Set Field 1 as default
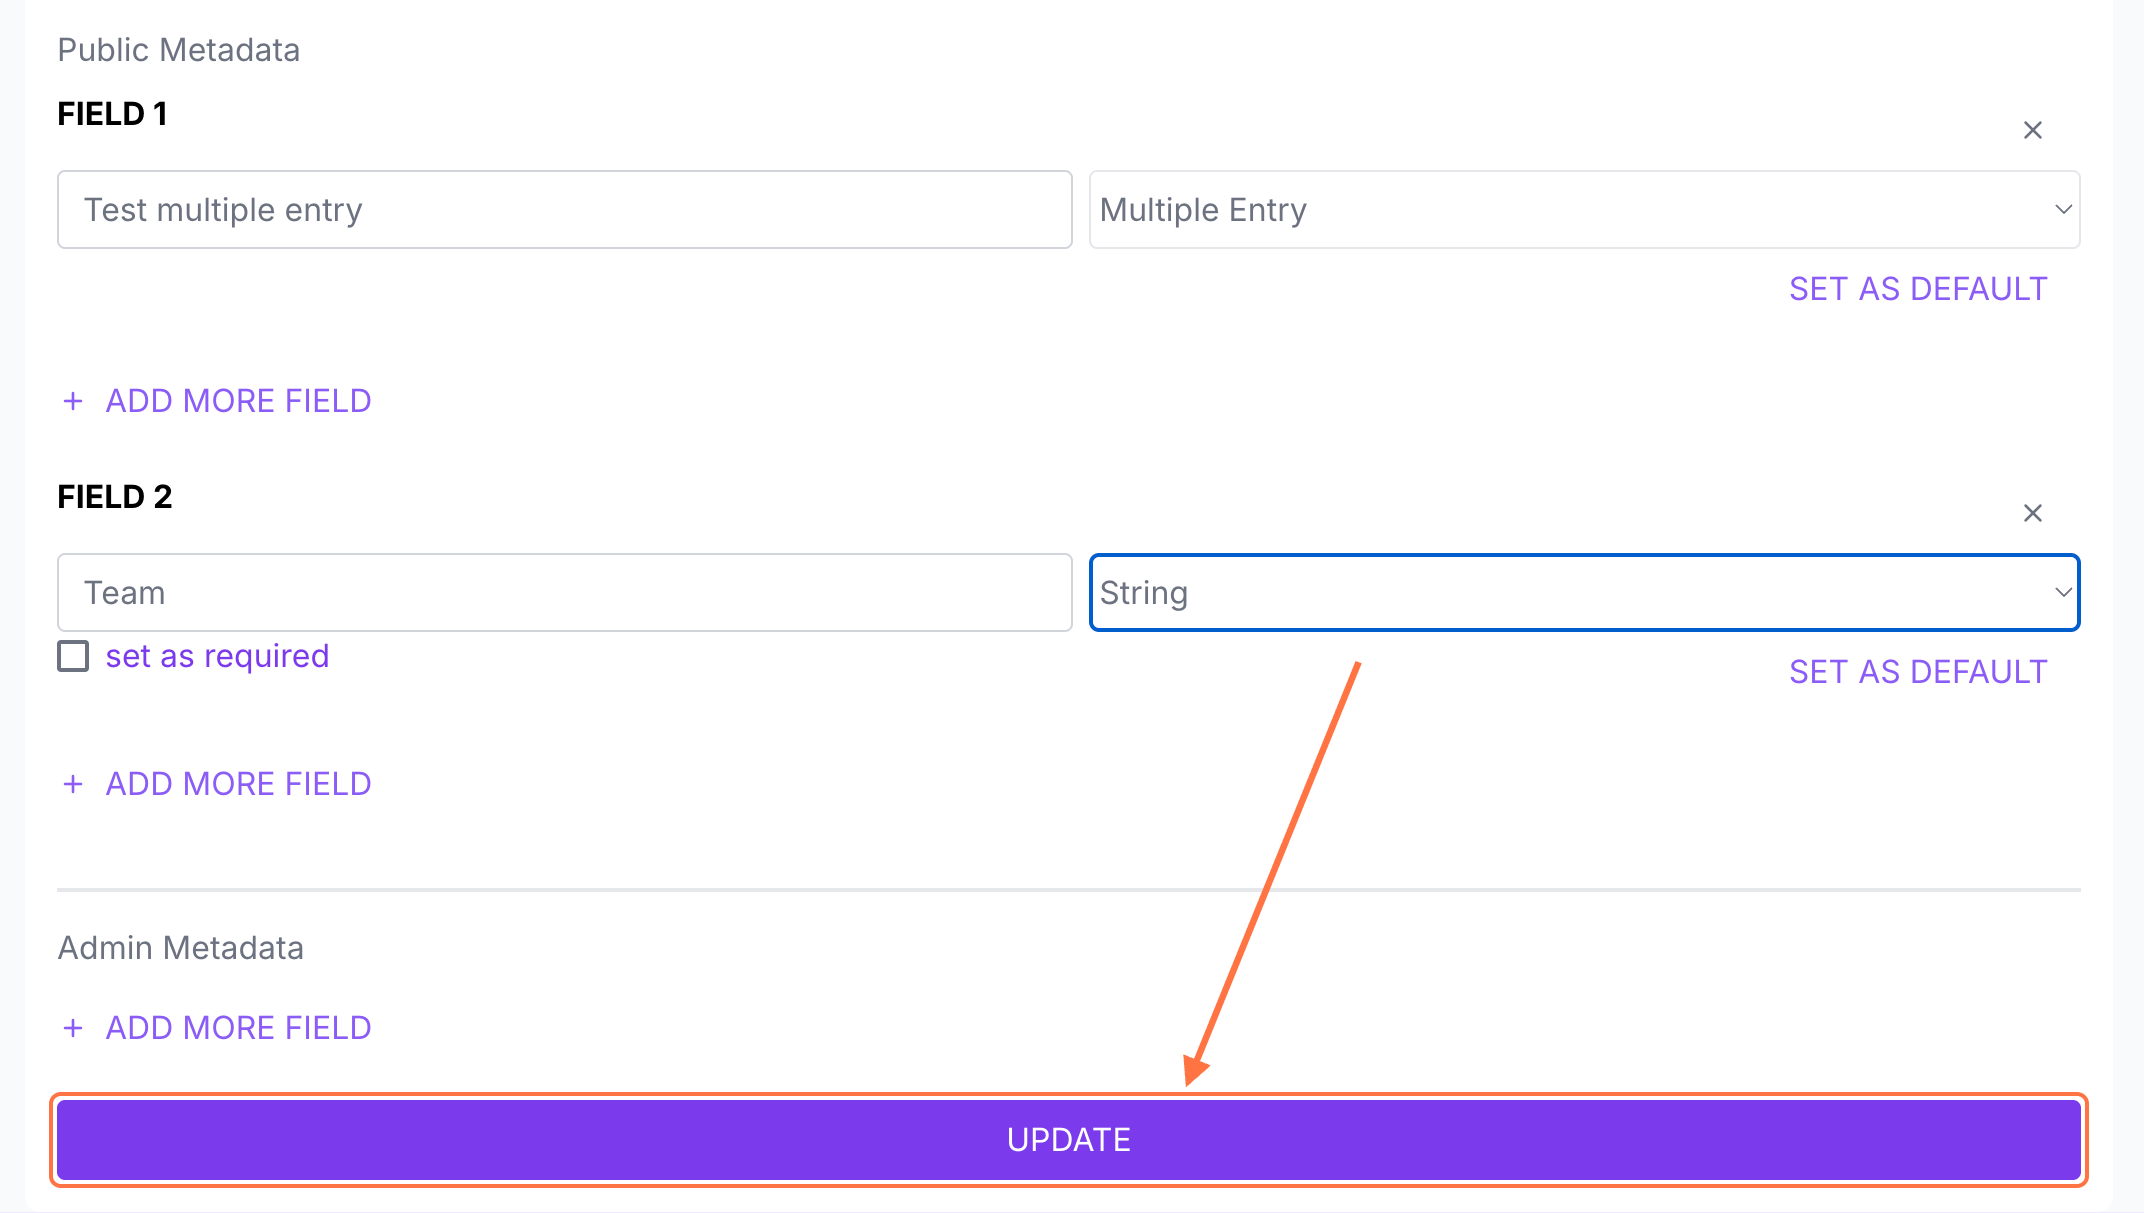Viewport: 2144px width, 1213px height. coord(1918,289)
